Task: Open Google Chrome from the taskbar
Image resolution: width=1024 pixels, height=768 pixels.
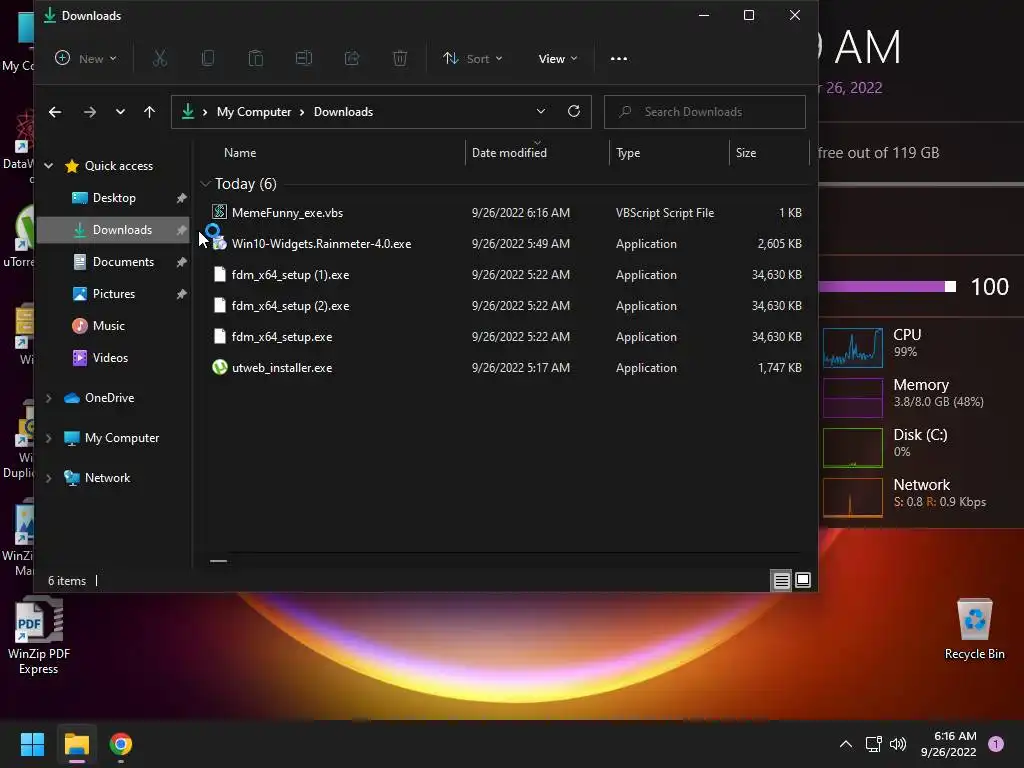Action: point(121,744)
